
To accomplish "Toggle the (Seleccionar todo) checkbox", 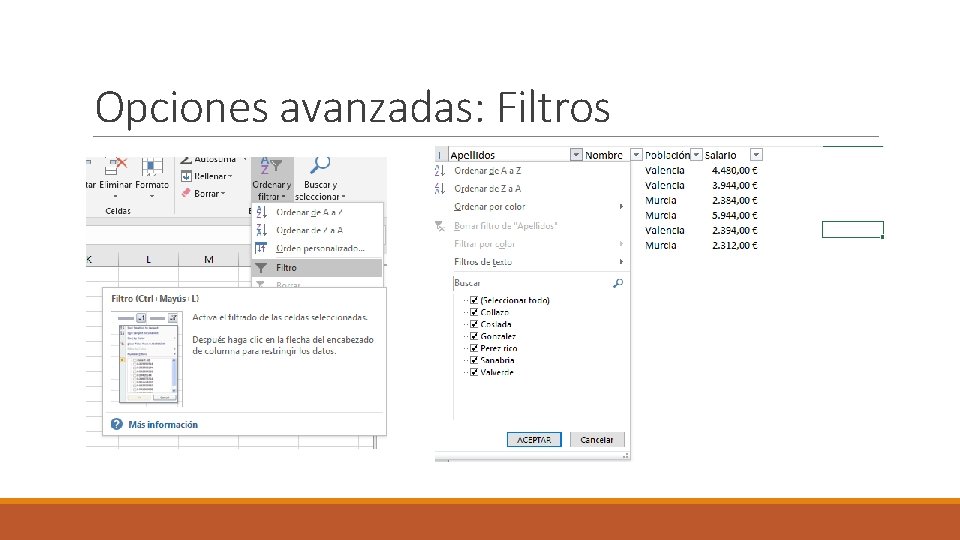I will coord(474,300).
